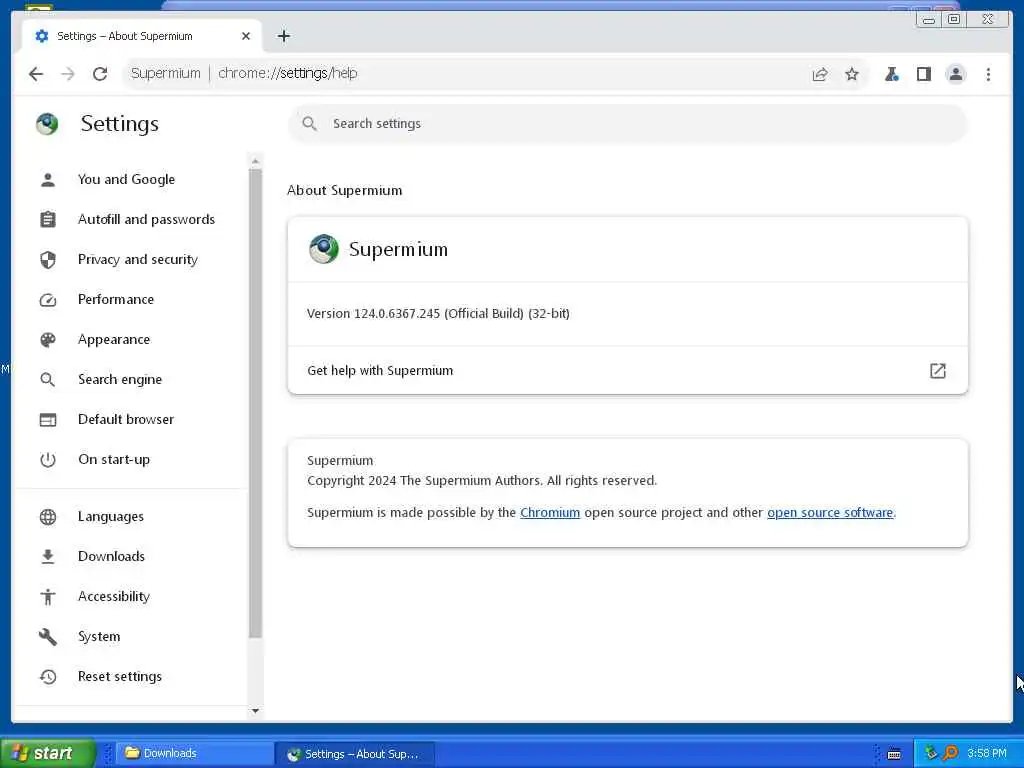The width and height of the screenshot is (1024, 768).
Task: Select Settings – About Sup… taskbar button
Action: click(x=355, y=754)
